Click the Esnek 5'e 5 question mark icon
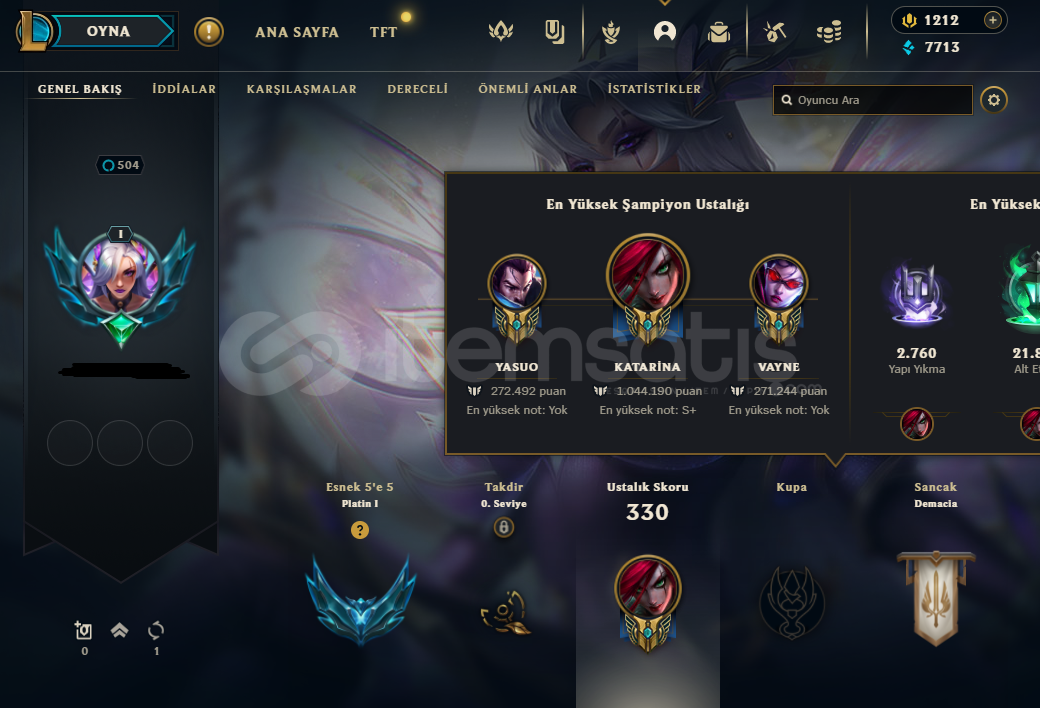Viewport: 1040px width, 708px height. click(359, 530)
